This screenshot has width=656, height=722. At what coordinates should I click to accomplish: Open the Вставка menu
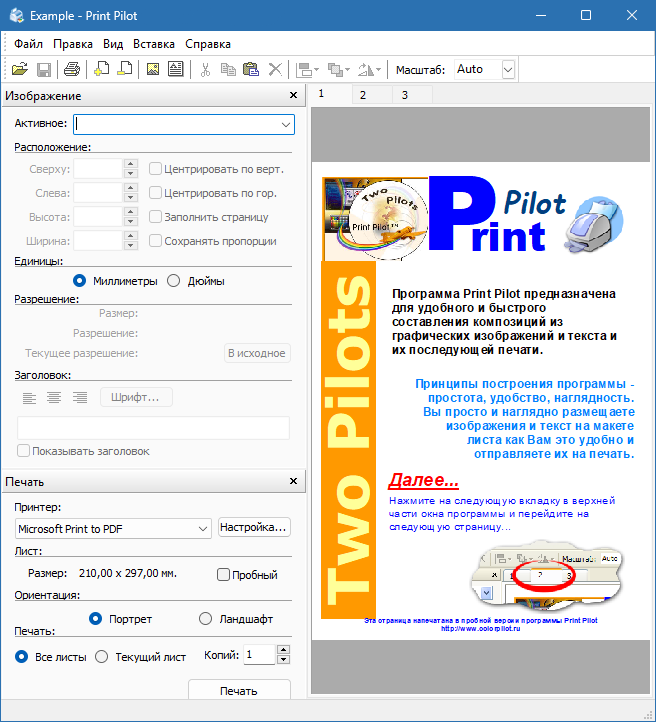(154, 44)
